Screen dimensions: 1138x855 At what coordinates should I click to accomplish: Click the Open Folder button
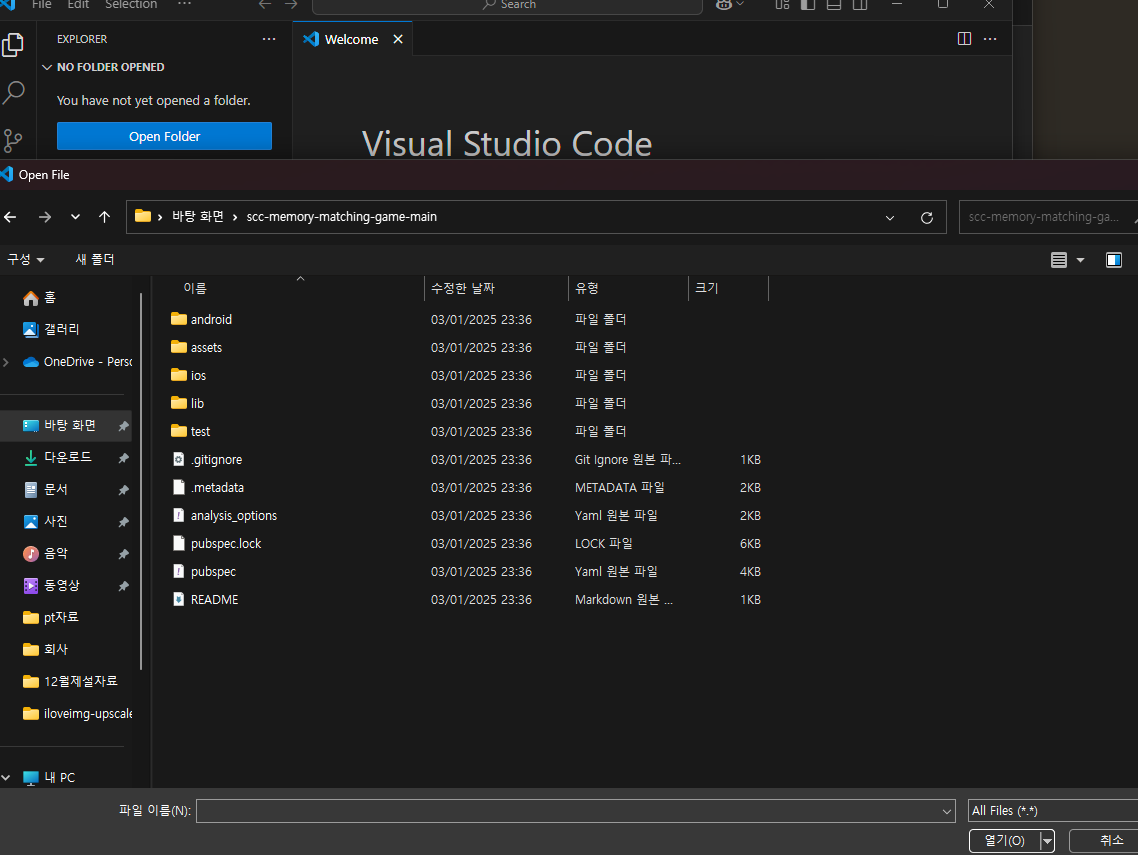pos(164,136)
